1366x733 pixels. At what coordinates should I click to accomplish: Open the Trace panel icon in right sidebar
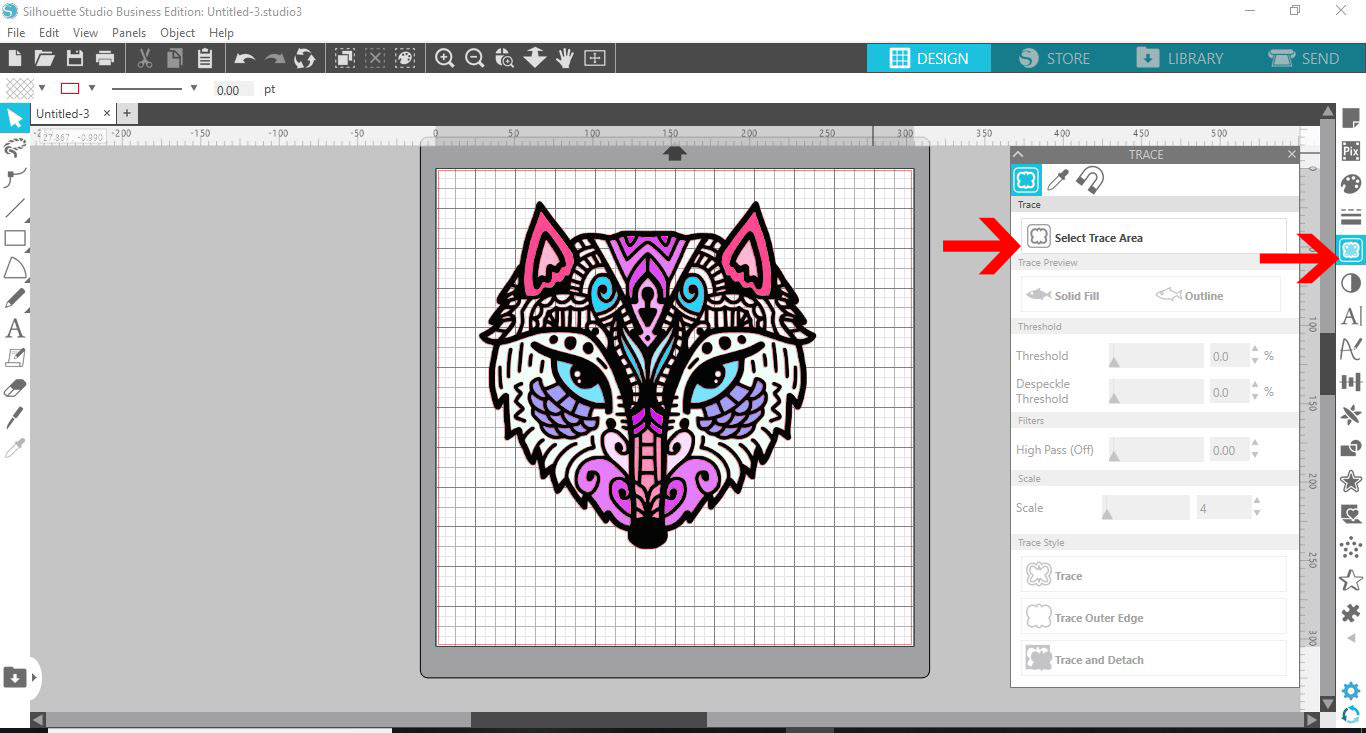(1351, 250)
